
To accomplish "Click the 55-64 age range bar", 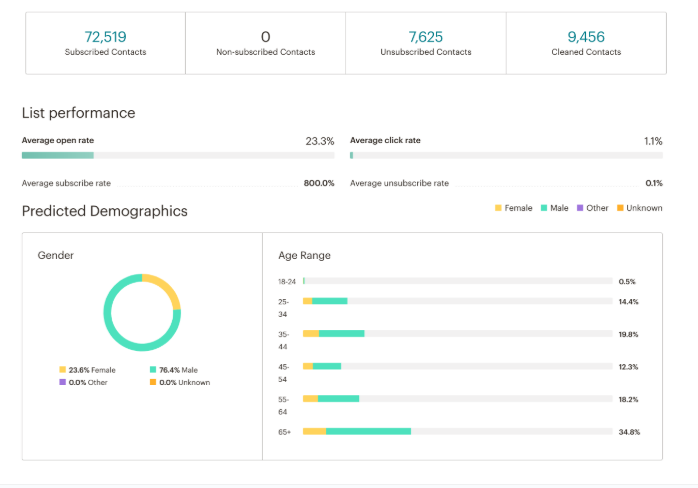I will pos(458,399).
